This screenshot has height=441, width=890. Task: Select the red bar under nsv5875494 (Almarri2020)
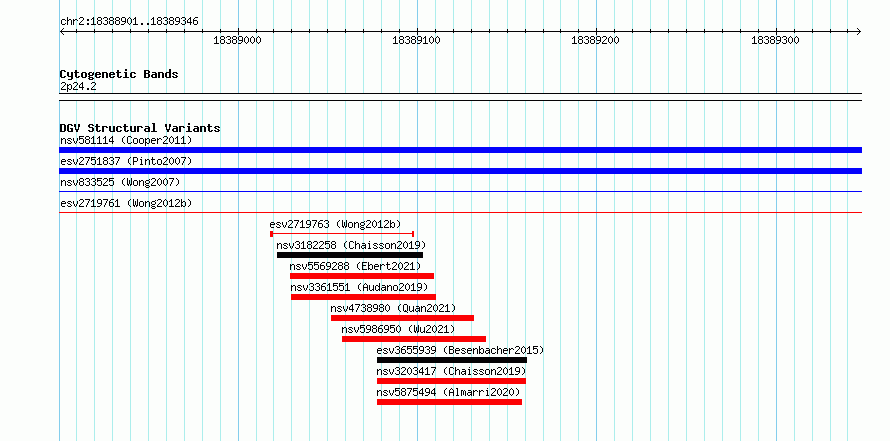[450, 402]
